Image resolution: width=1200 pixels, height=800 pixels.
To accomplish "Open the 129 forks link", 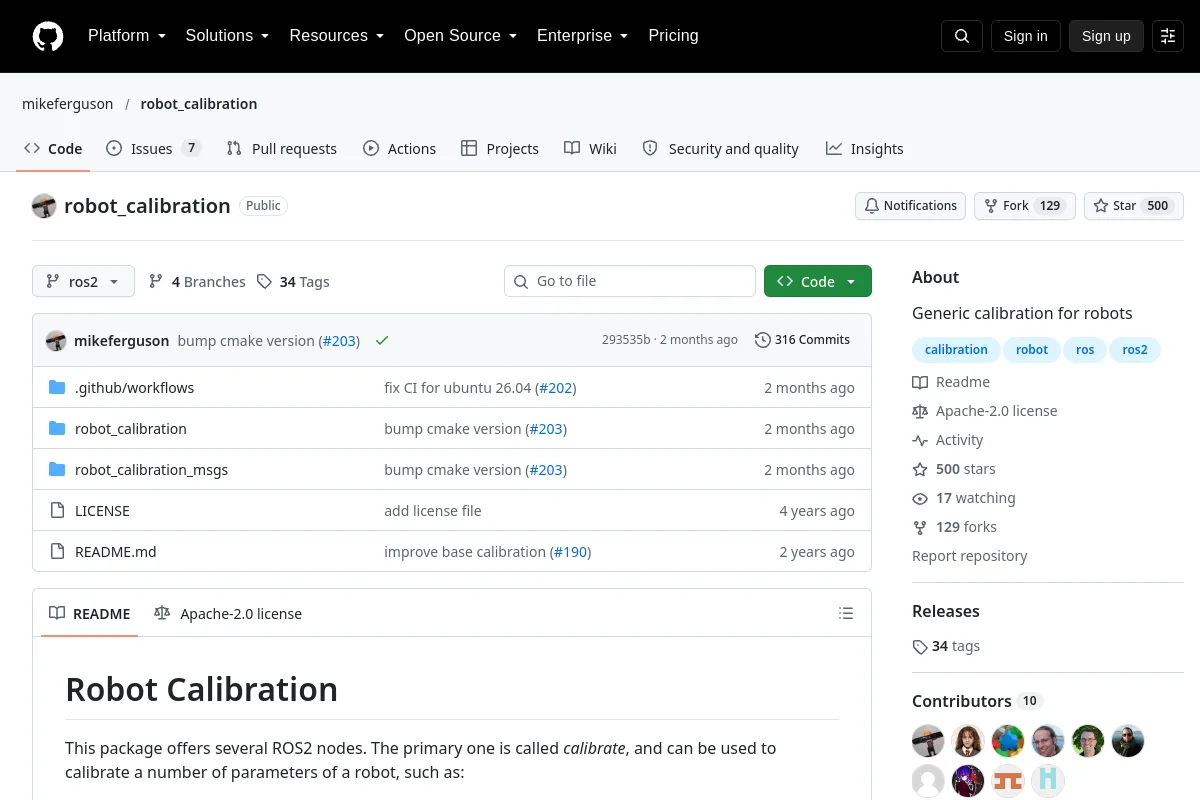I will pyautogui.click(x=955, y=527).
